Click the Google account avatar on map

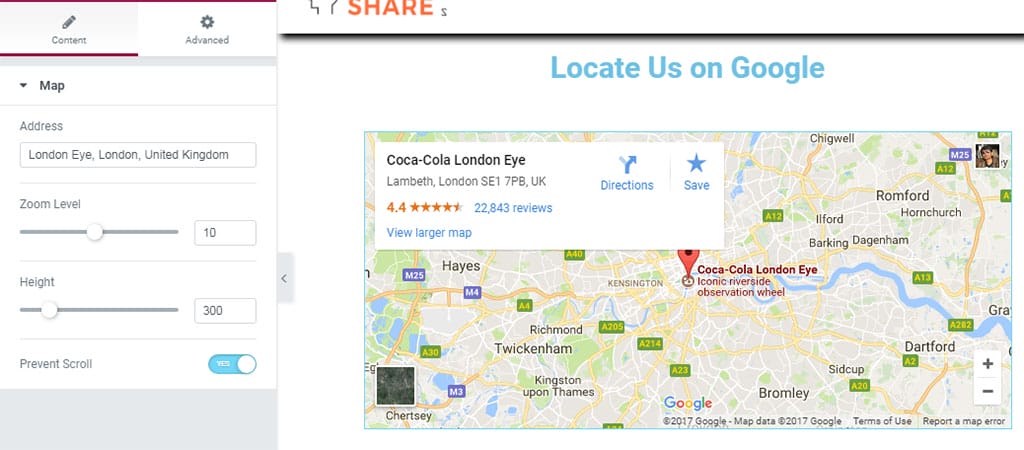[x=987, y=156]
